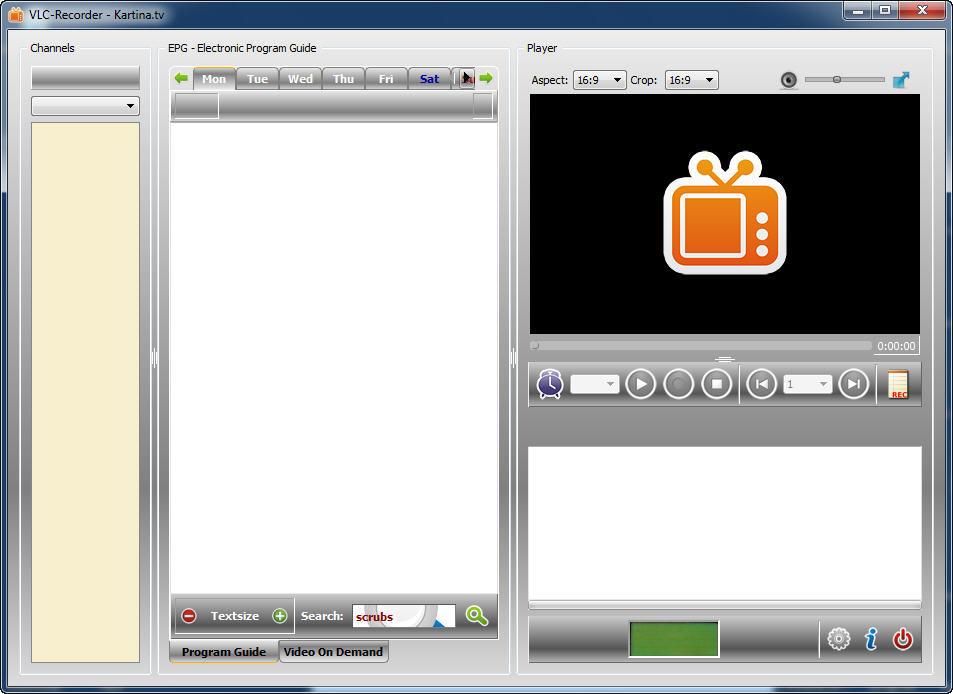Jump backward with the previous button
Image resolution: width=953 pixels, height=694 pixels.
[761, 384]
